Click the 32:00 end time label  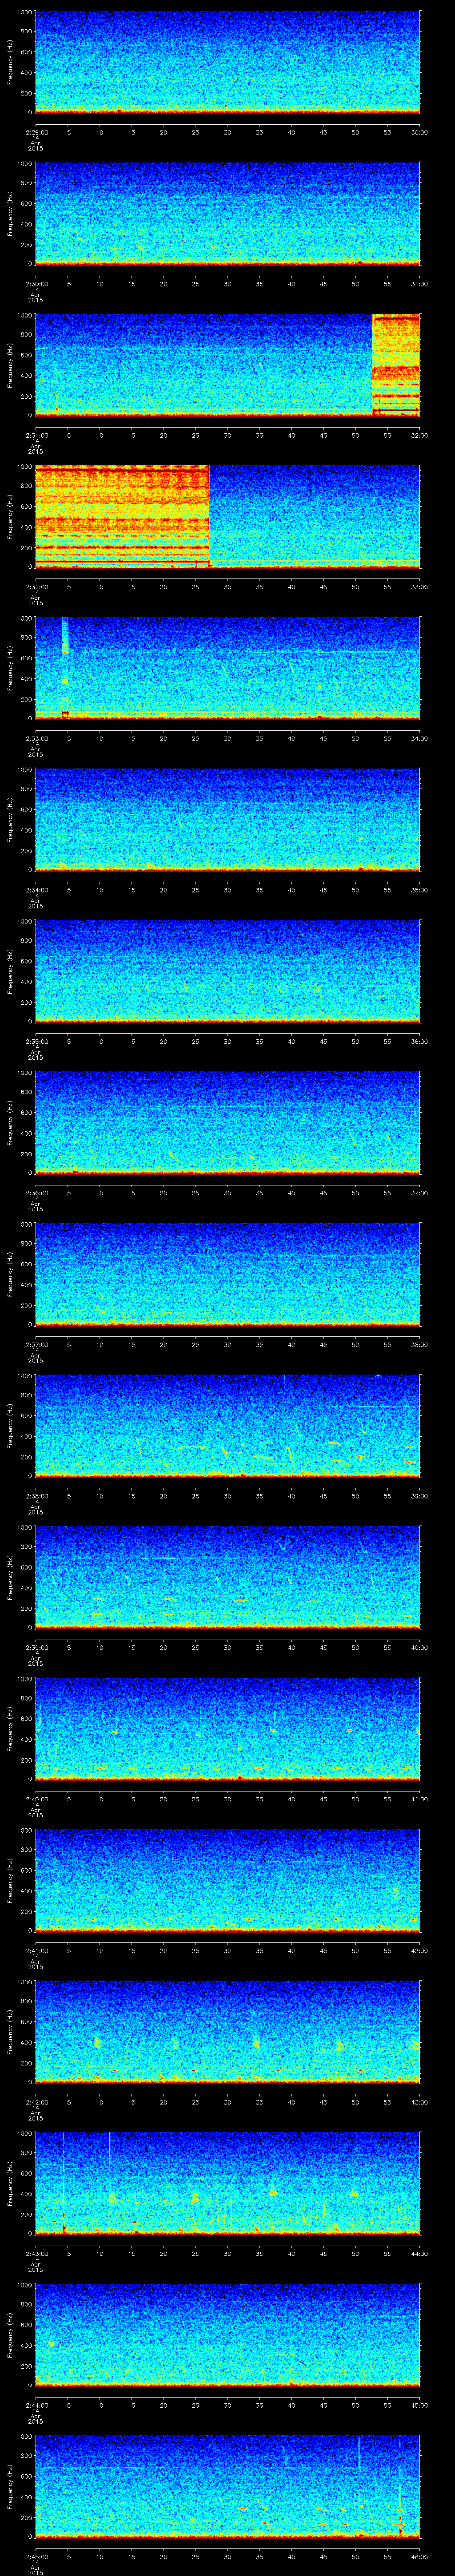click(x=419, y=435)
